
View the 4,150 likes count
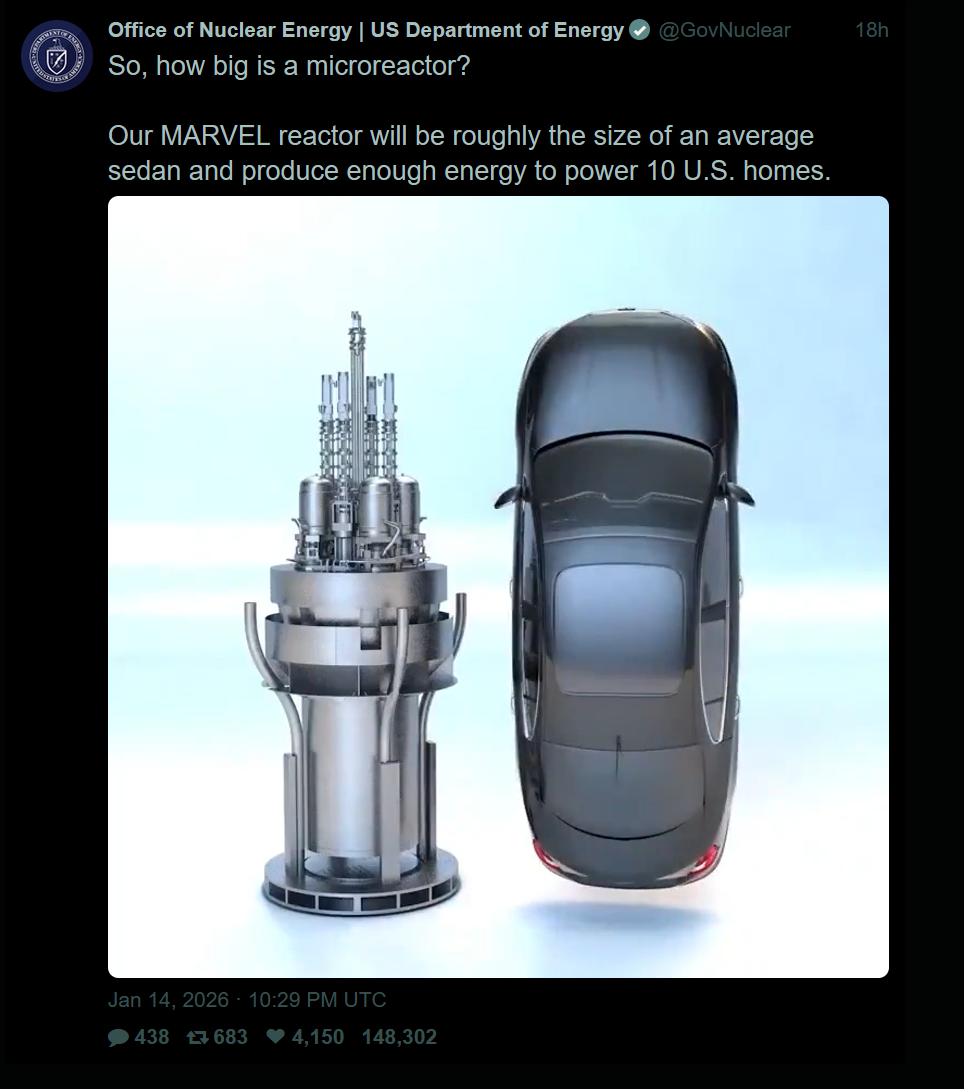click(318, 1037)
